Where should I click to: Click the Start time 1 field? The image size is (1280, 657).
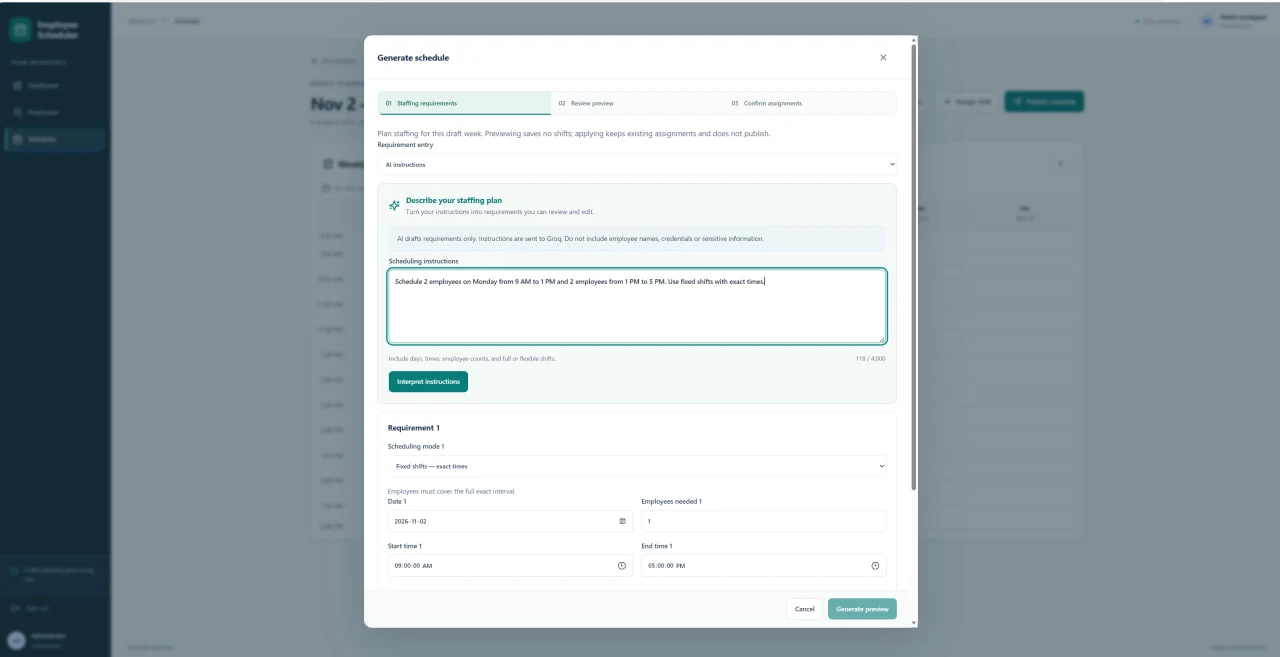click(x=510, y=566)
